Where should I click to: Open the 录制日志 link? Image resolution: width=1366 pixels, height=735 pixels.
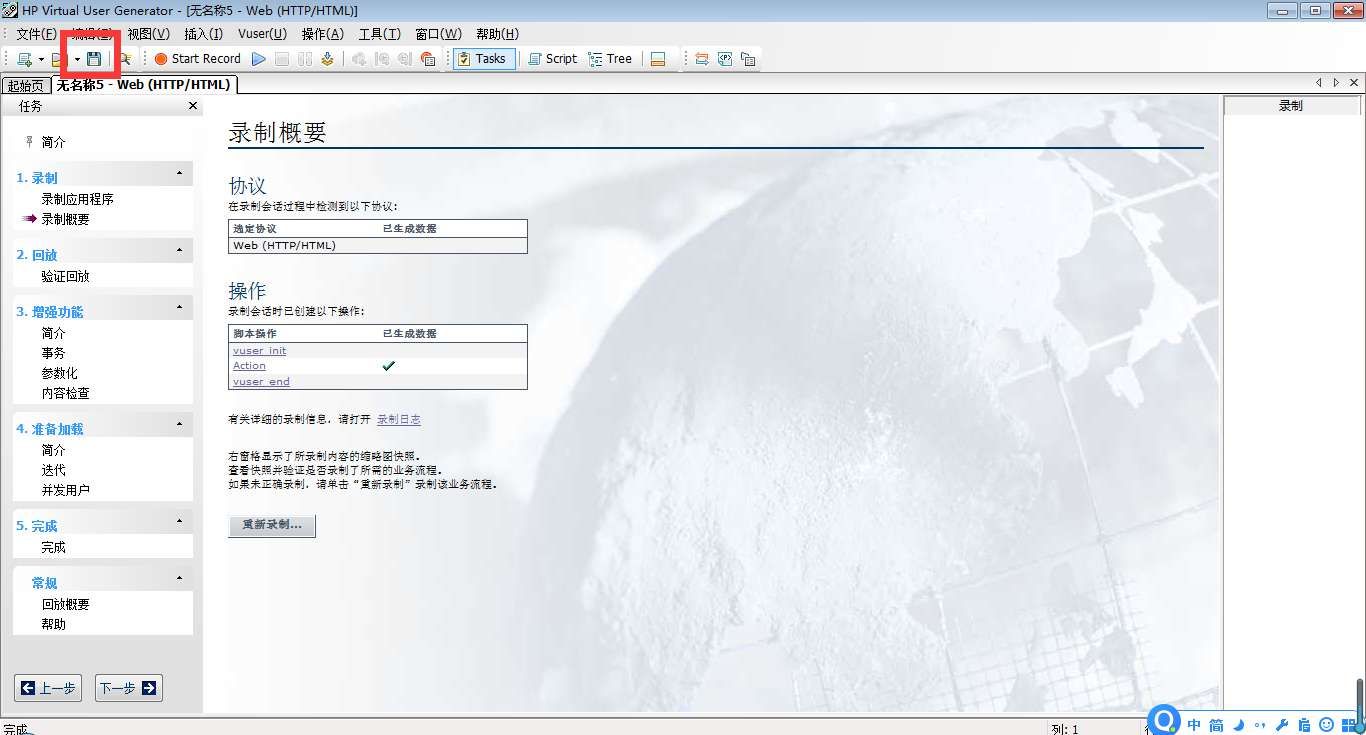pos(399,420)
